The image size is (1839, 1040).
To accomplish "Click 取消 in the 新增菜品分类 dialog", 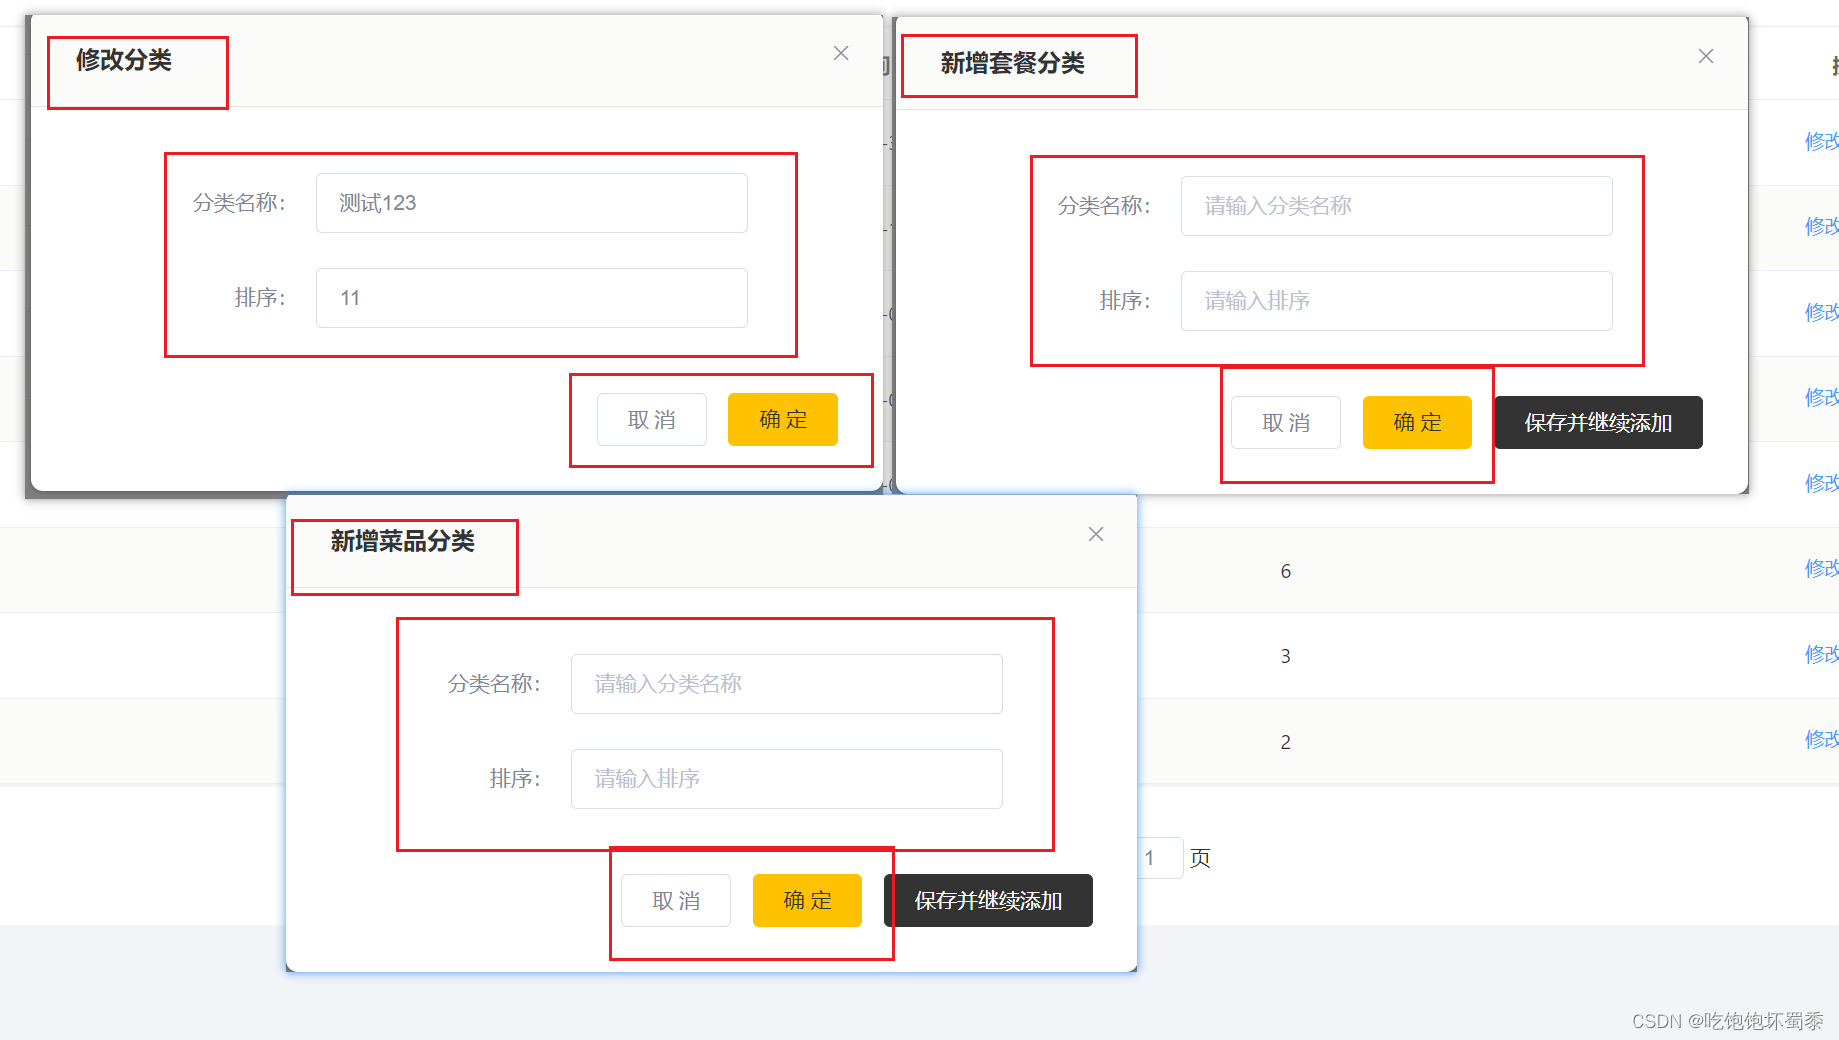I will [676, 900].
